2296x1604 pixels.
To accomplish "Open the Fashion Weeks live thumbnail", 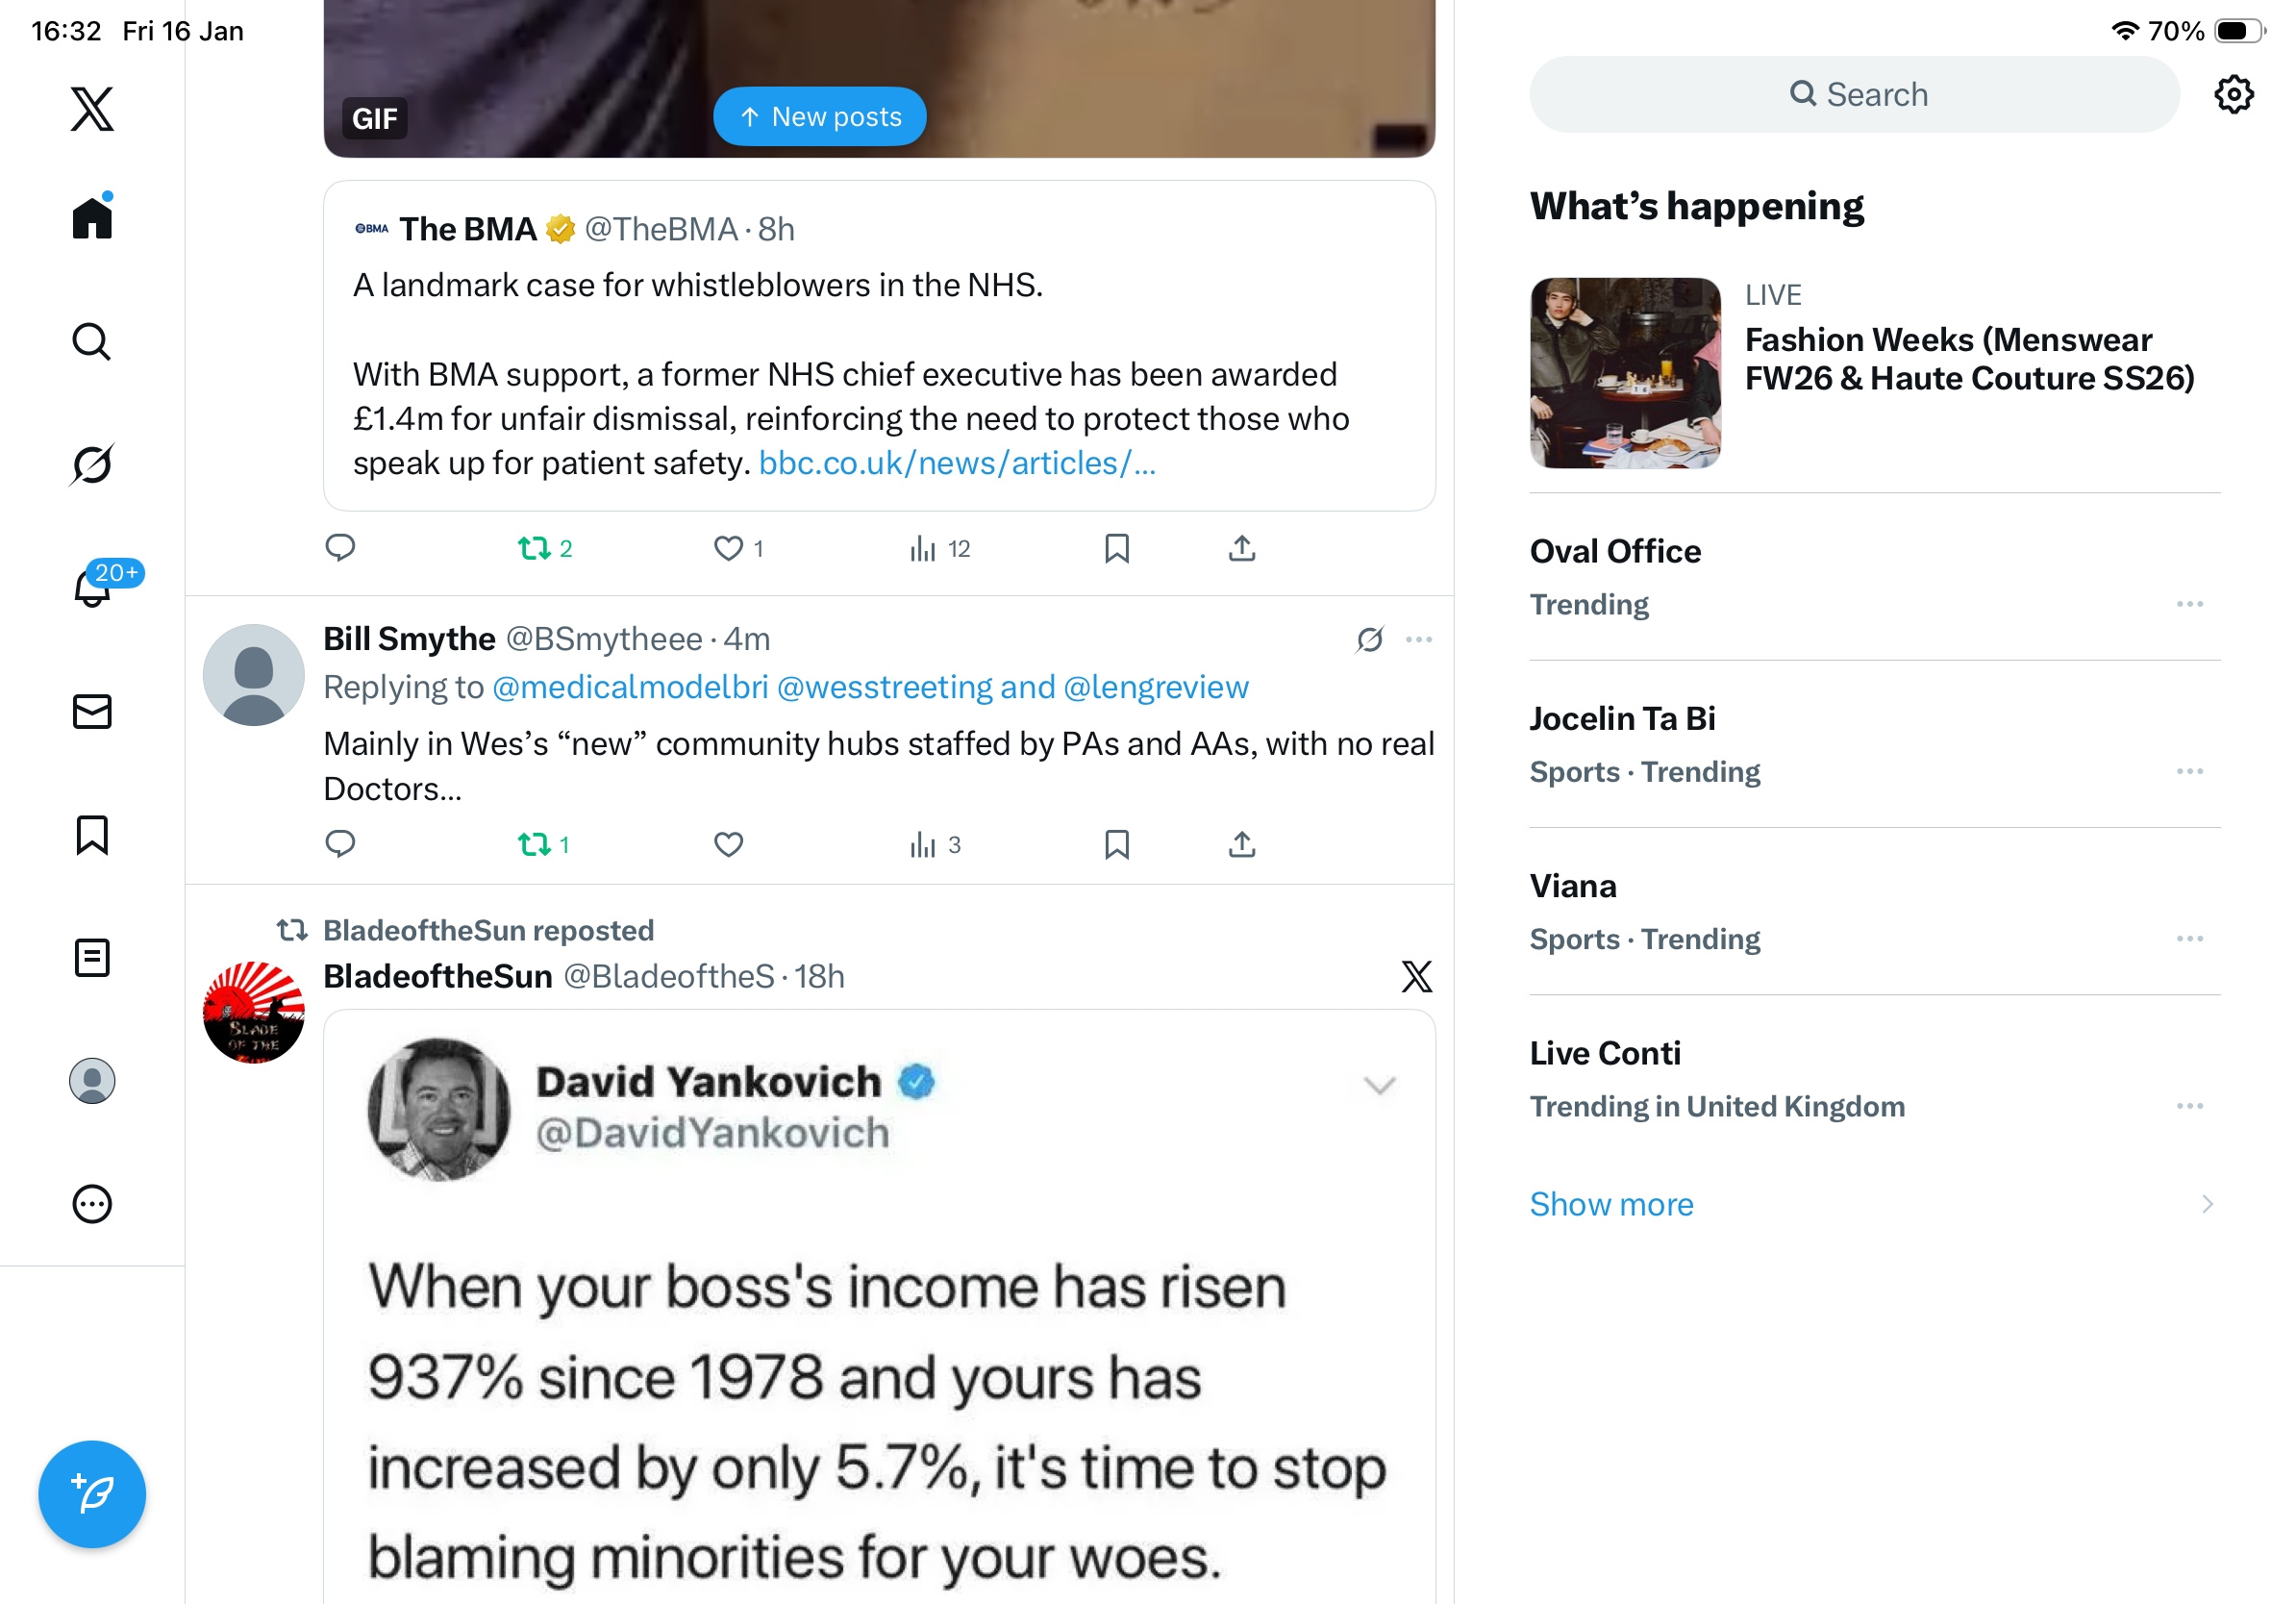I will tap(1624, 373).
